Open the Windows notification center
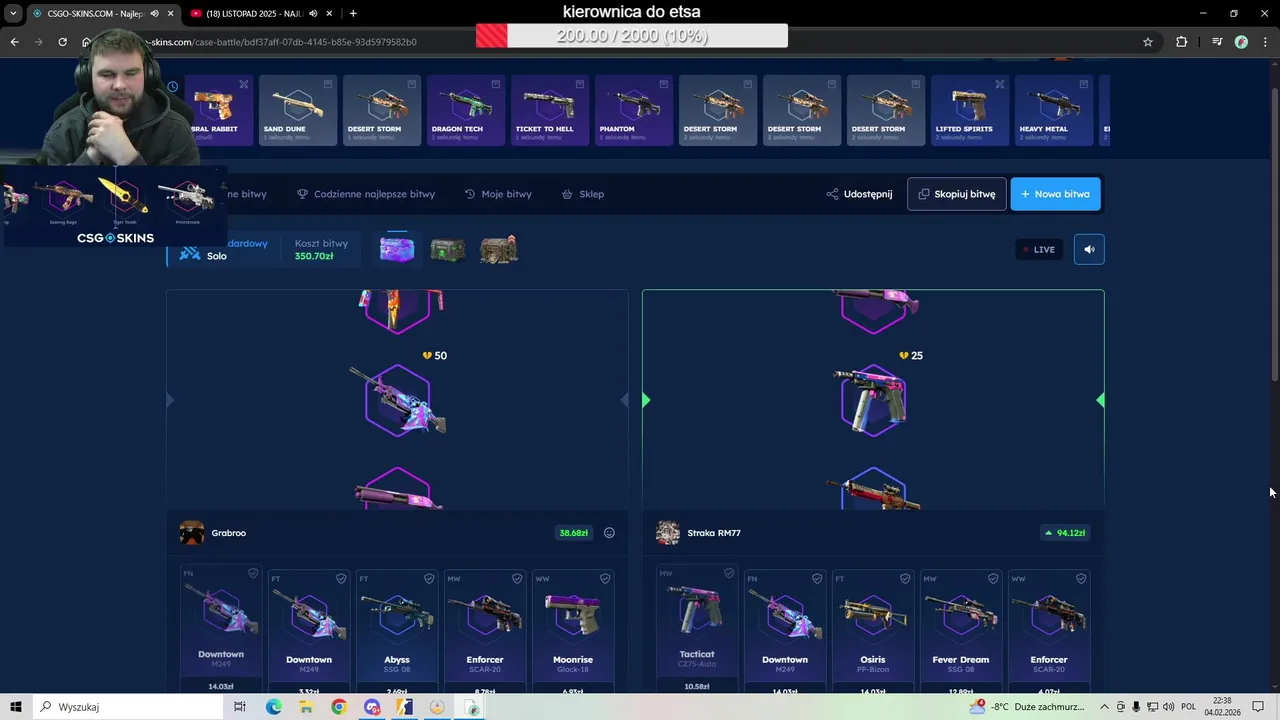Viewport: 1280px width, 720px height. coord(1258,707)
